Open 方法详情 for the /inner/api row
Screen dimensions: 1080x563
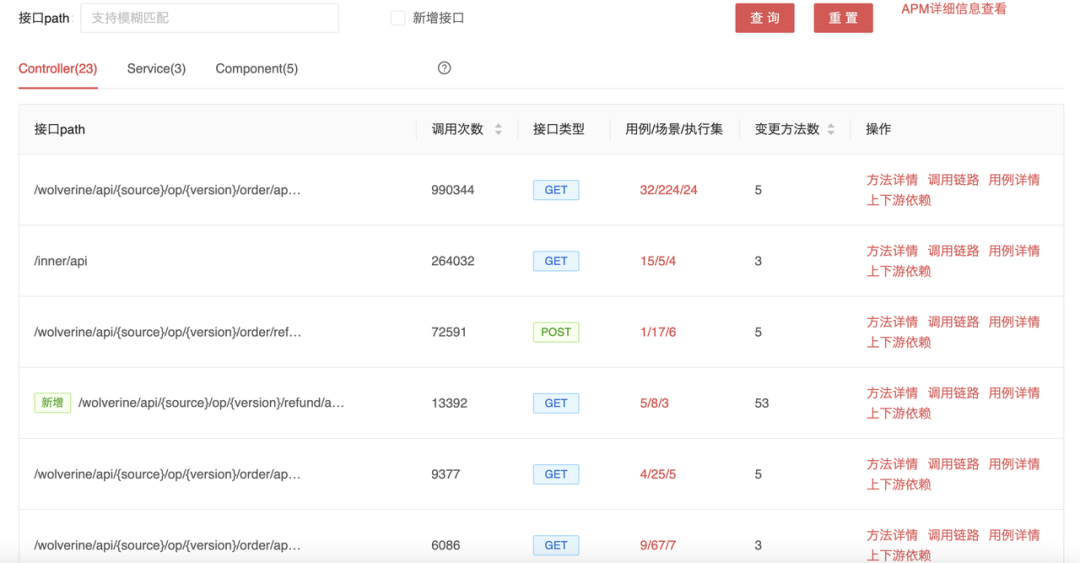point(892,251)
